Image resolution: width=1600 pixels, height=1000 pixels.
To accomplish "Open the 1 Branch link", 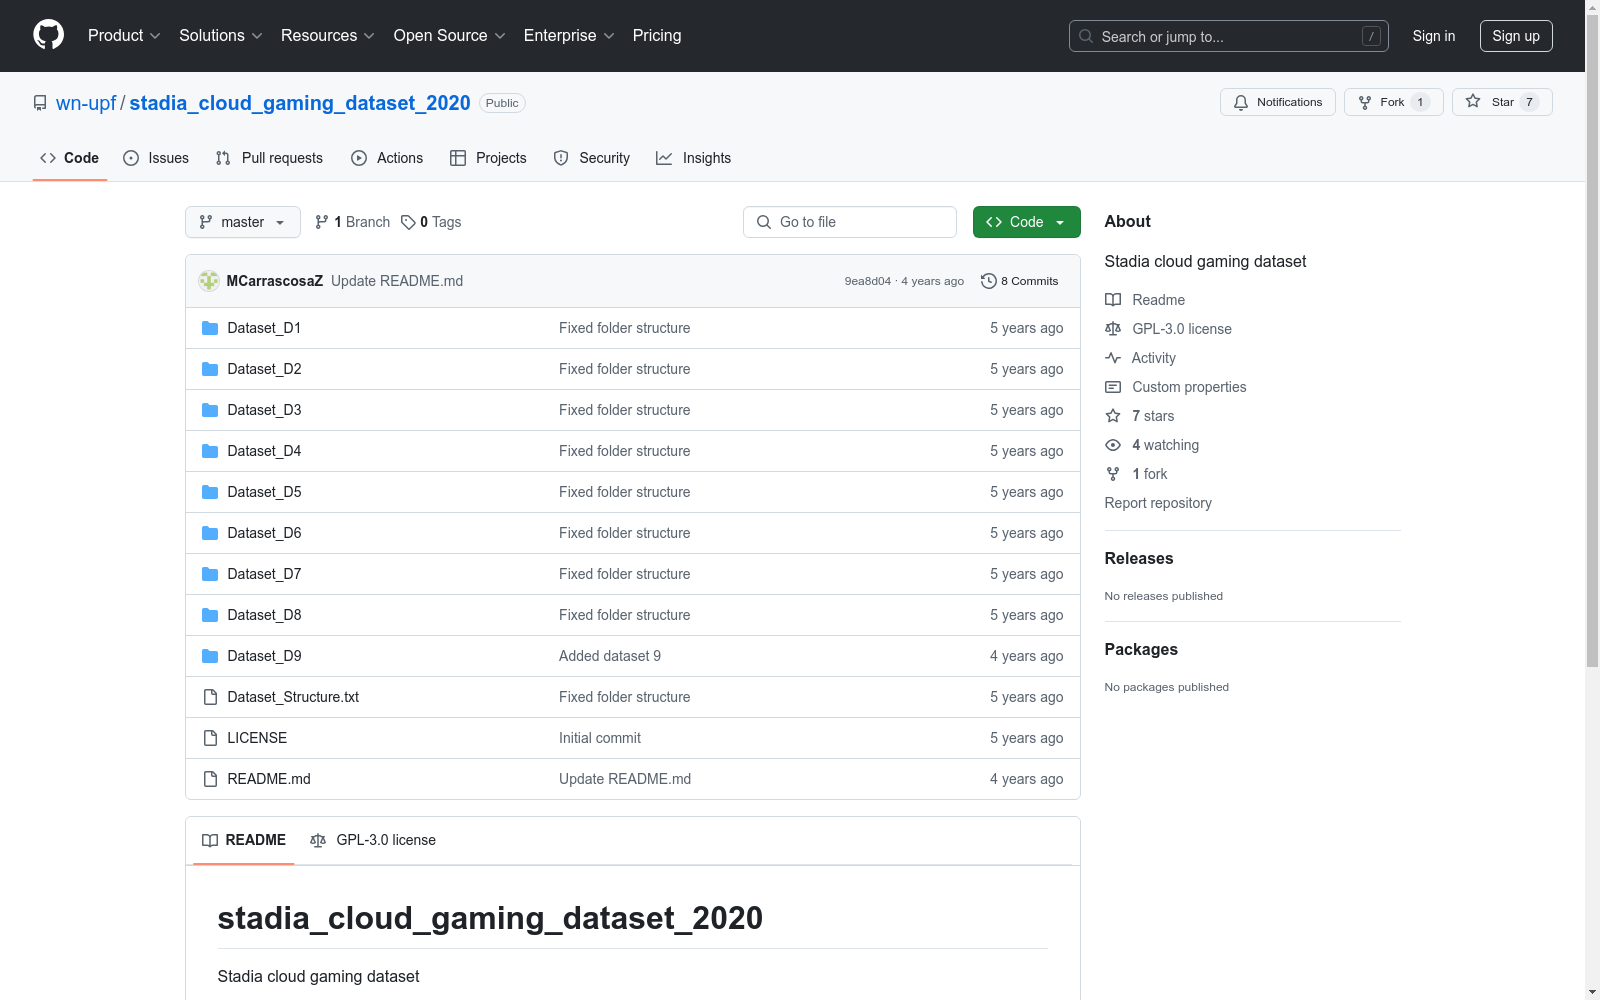I will 352,222.
